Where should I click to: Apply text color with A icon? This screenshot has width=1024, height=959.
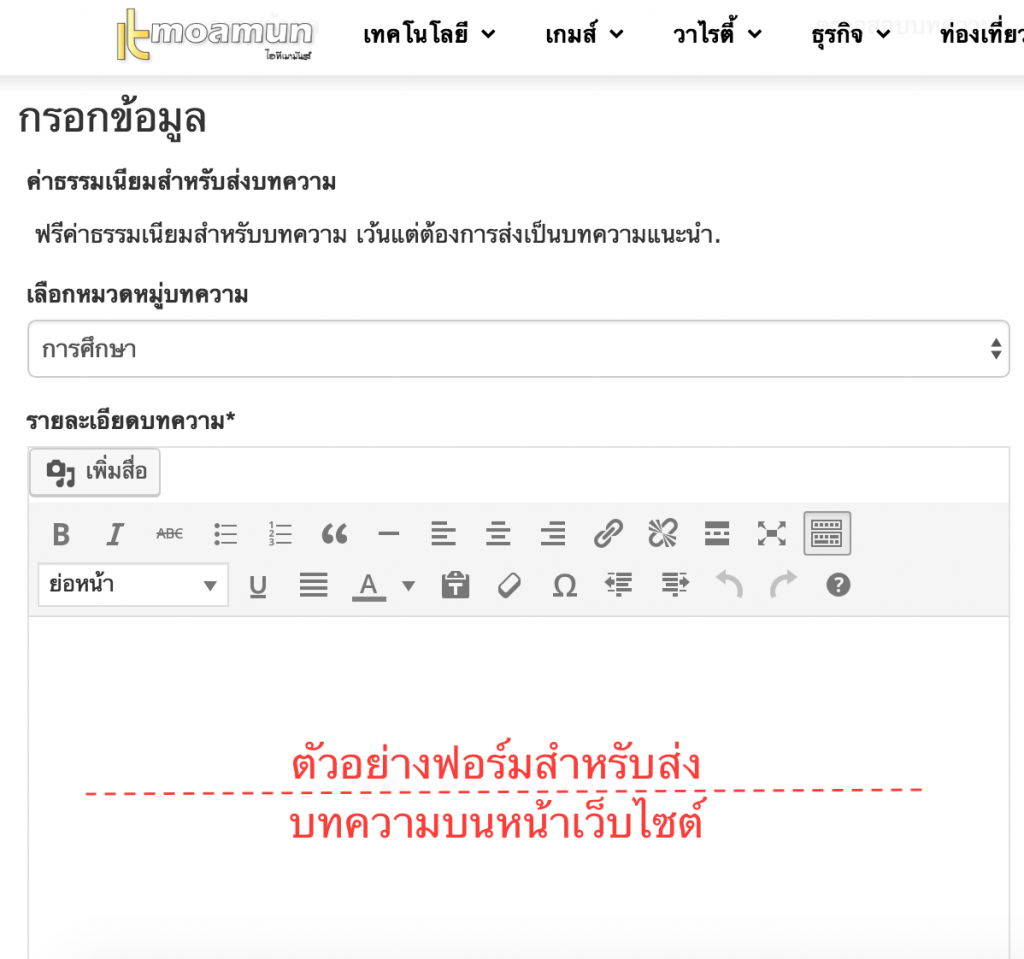369,585
